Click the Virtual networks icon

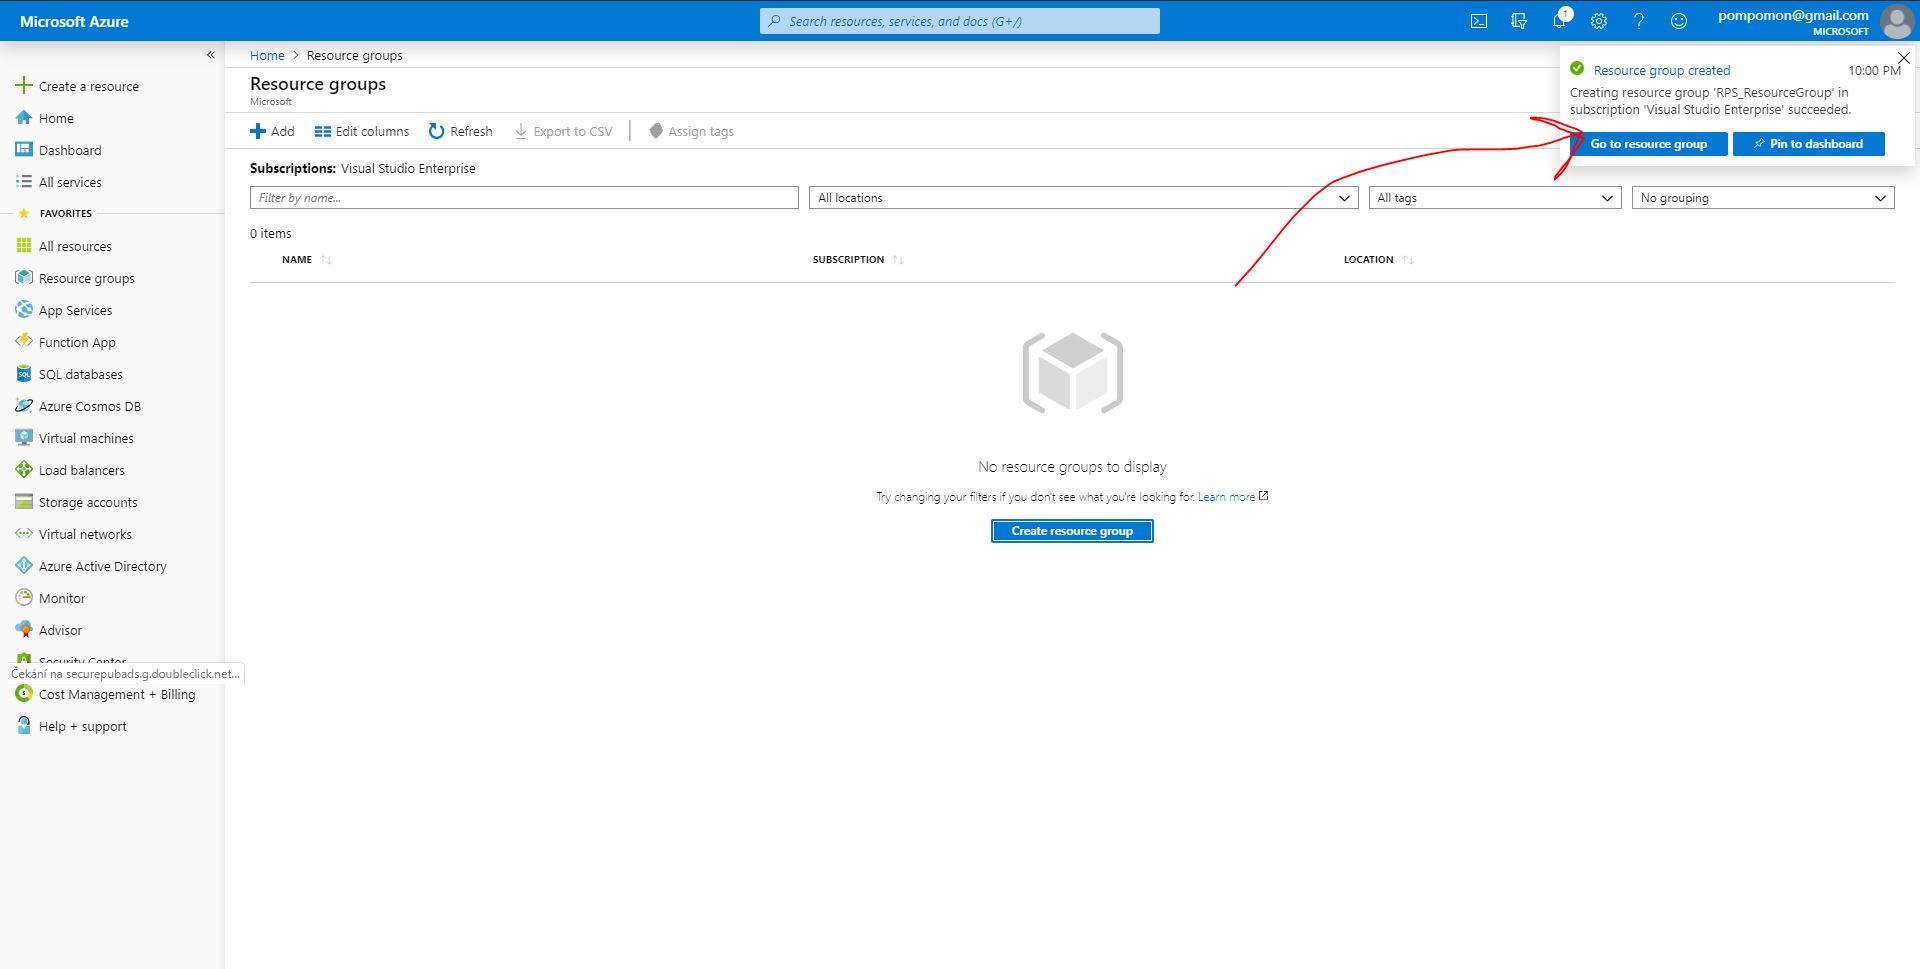pyautogui.click(x=24, y=533)
